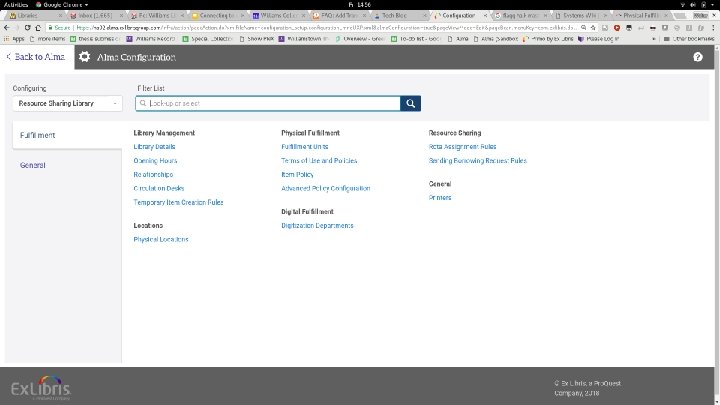Click the Filter List lookup field
Image resolution: width=720 pixels, height=405 pixels.
tap(268, 103)
